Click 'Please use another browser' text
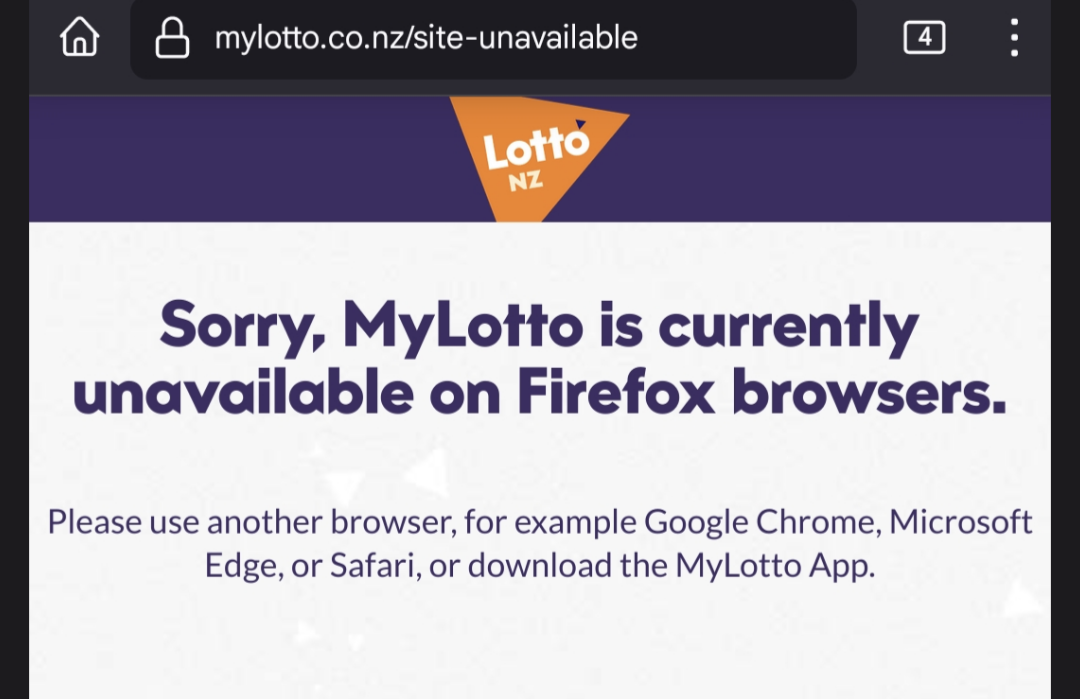 251,522
